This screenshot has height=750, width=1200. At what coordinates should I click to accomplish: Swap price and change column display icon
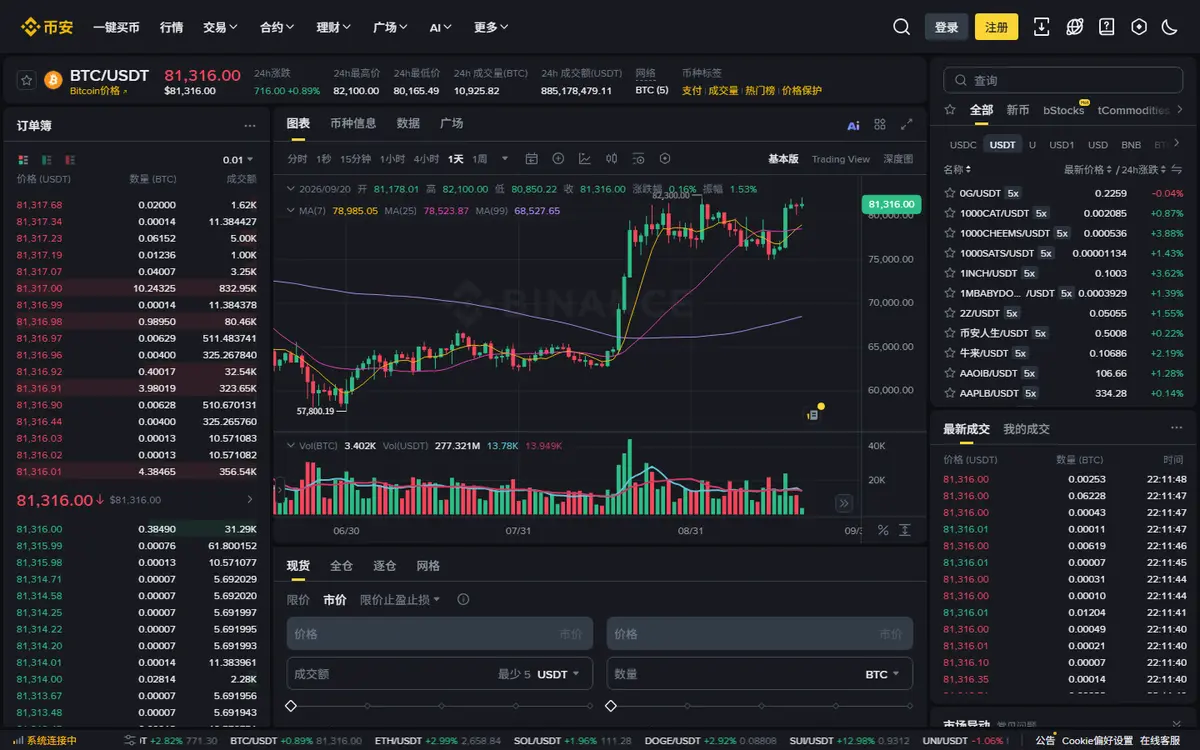click(x=1176, y=169)
